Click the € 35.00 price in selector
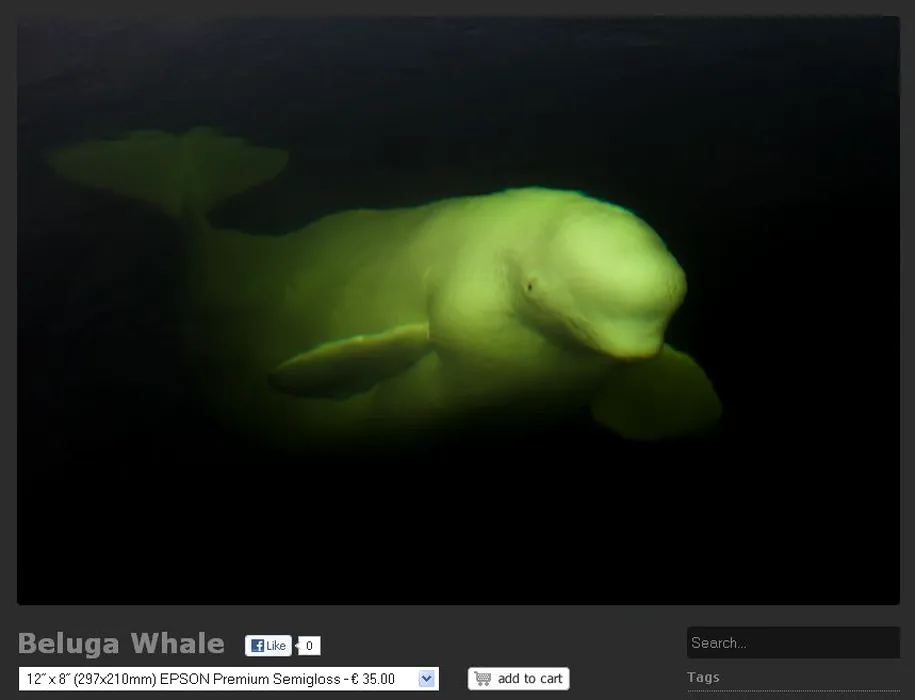 370,679
